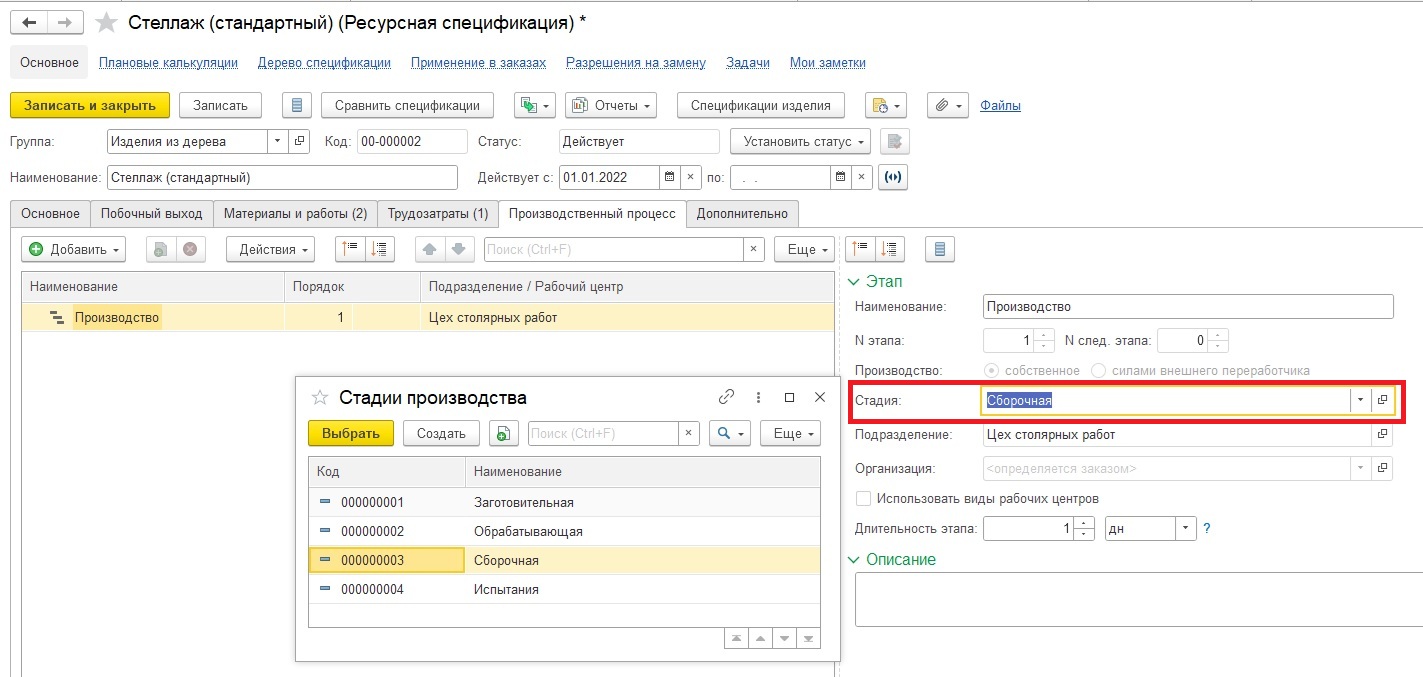The height and width of the screenshot is (677, 1423).
Task: Open calendar for Действует с date
Action: point(669,178)
